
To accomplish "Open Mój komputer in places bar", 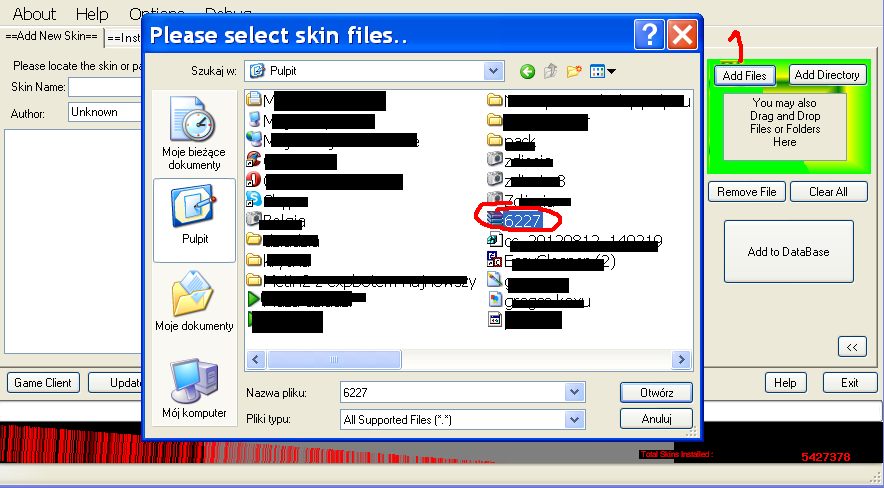I will tap(194, 389).
